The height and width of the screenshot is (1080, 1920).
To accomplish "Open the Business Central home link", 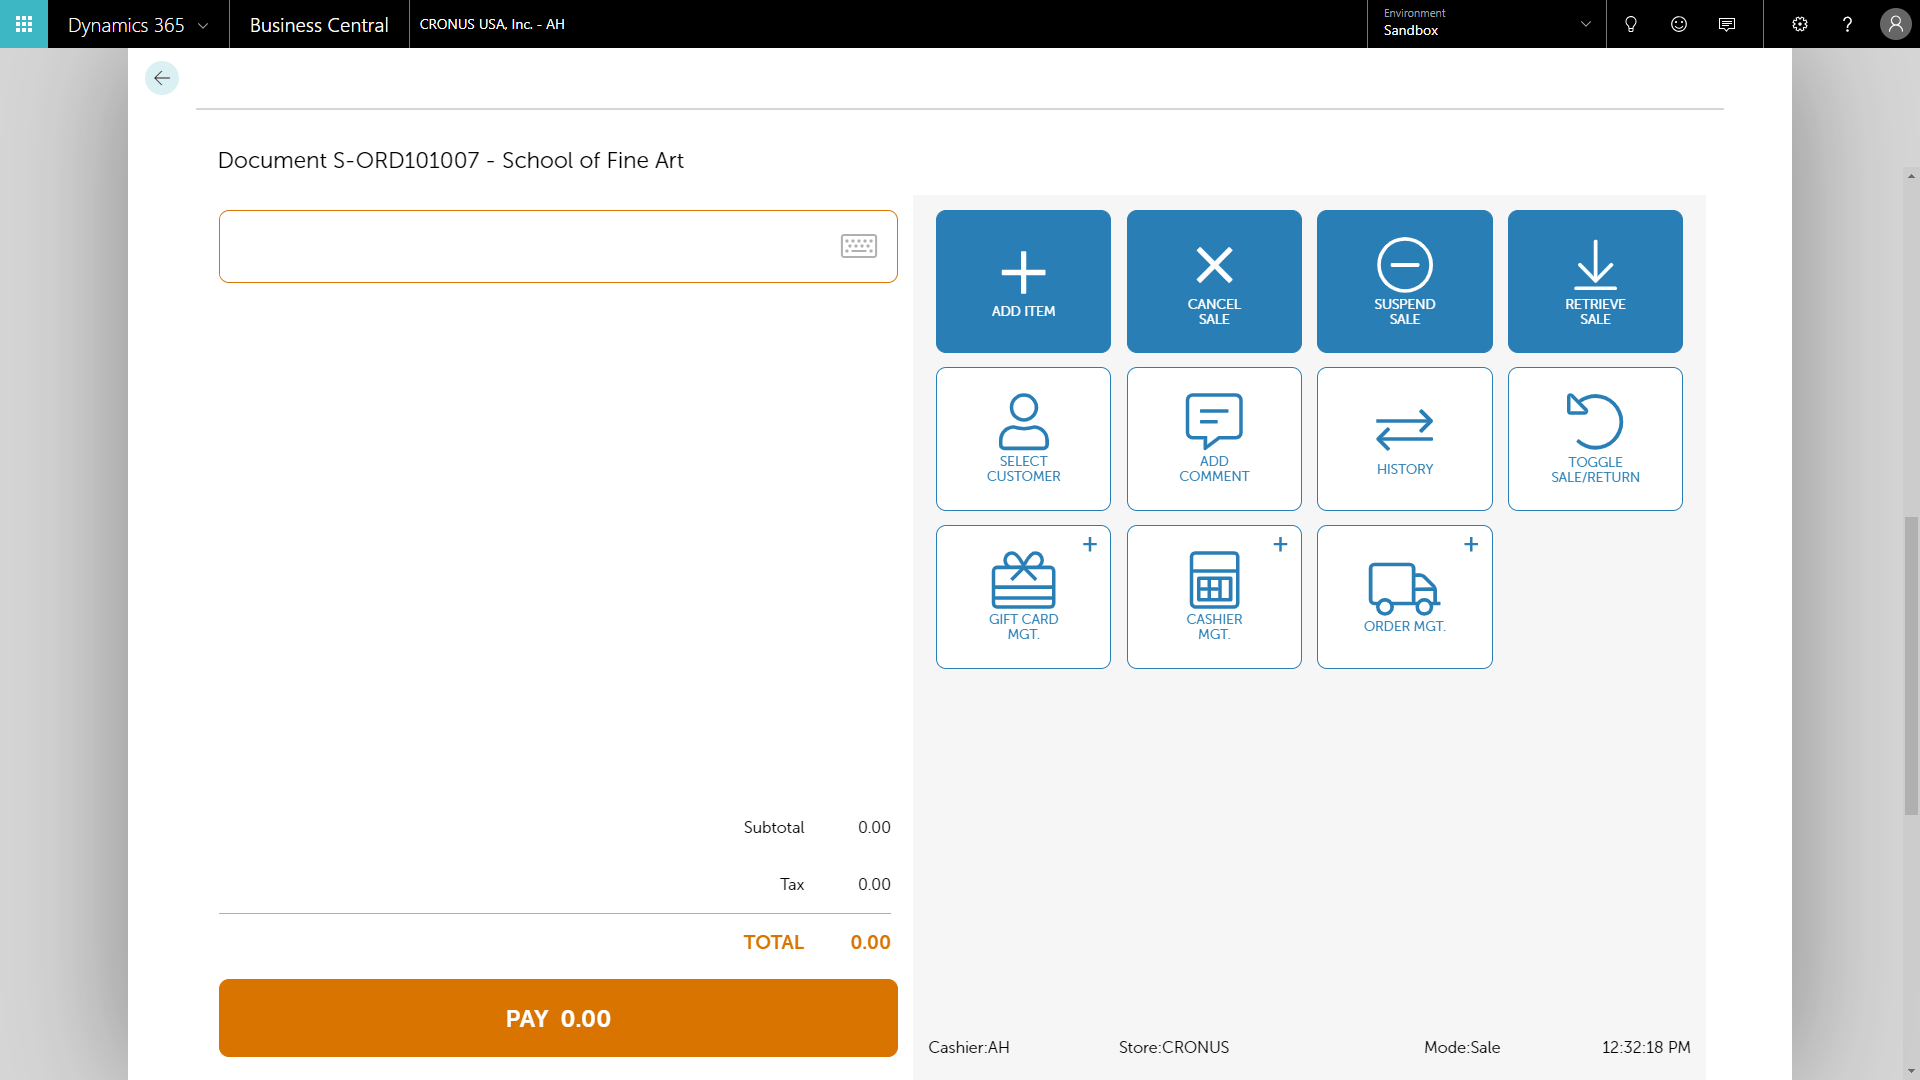I will point(319,25).
